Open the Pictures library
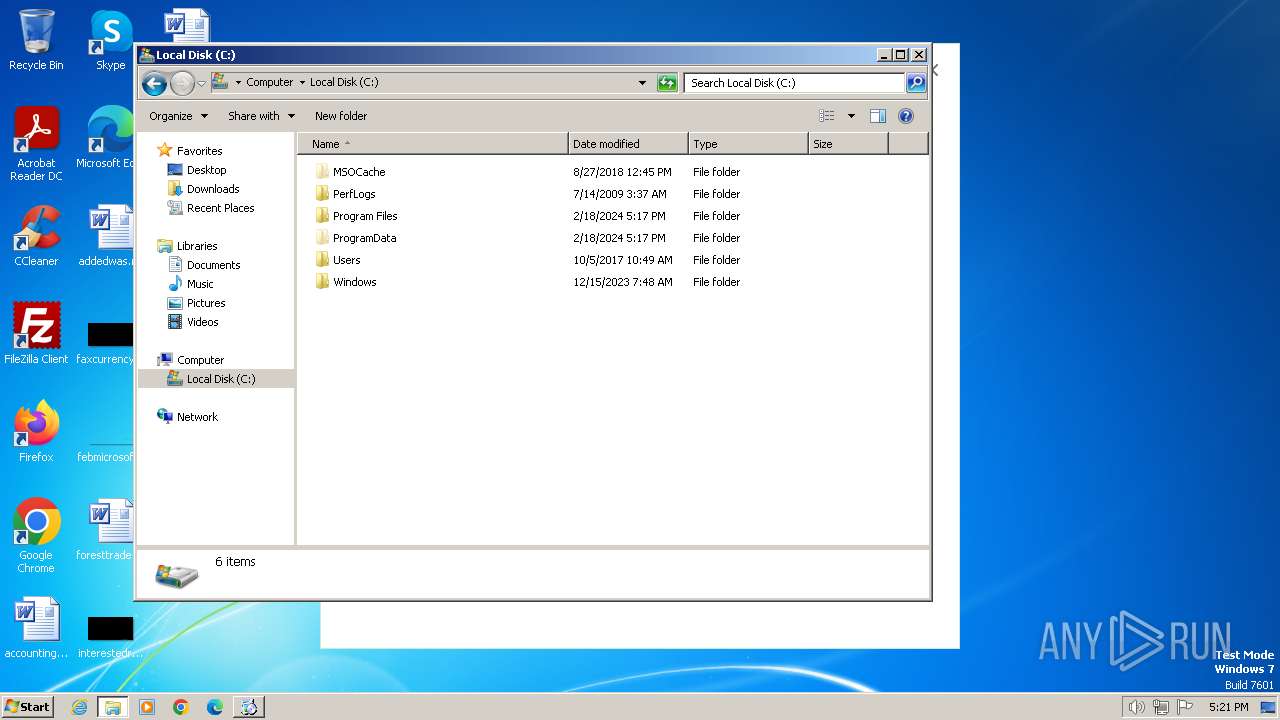 click(206, 303)
